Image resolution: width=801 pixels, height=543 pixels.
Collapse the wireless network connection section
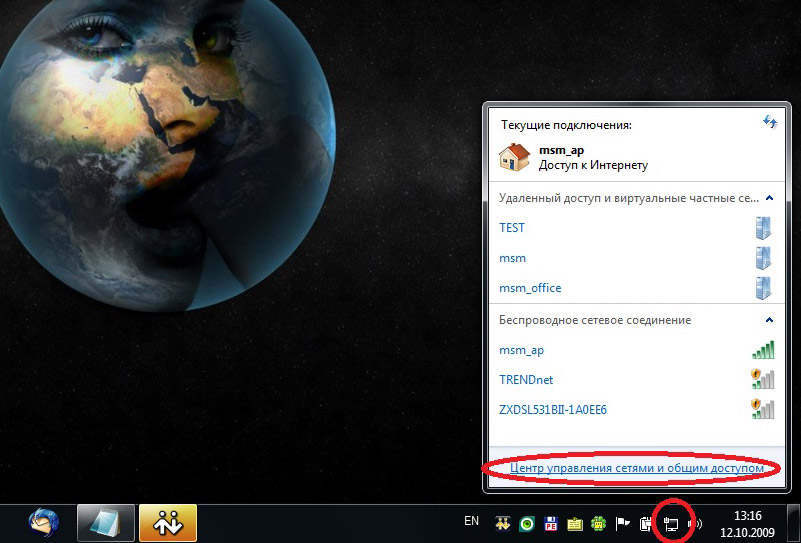coord(769,320)
